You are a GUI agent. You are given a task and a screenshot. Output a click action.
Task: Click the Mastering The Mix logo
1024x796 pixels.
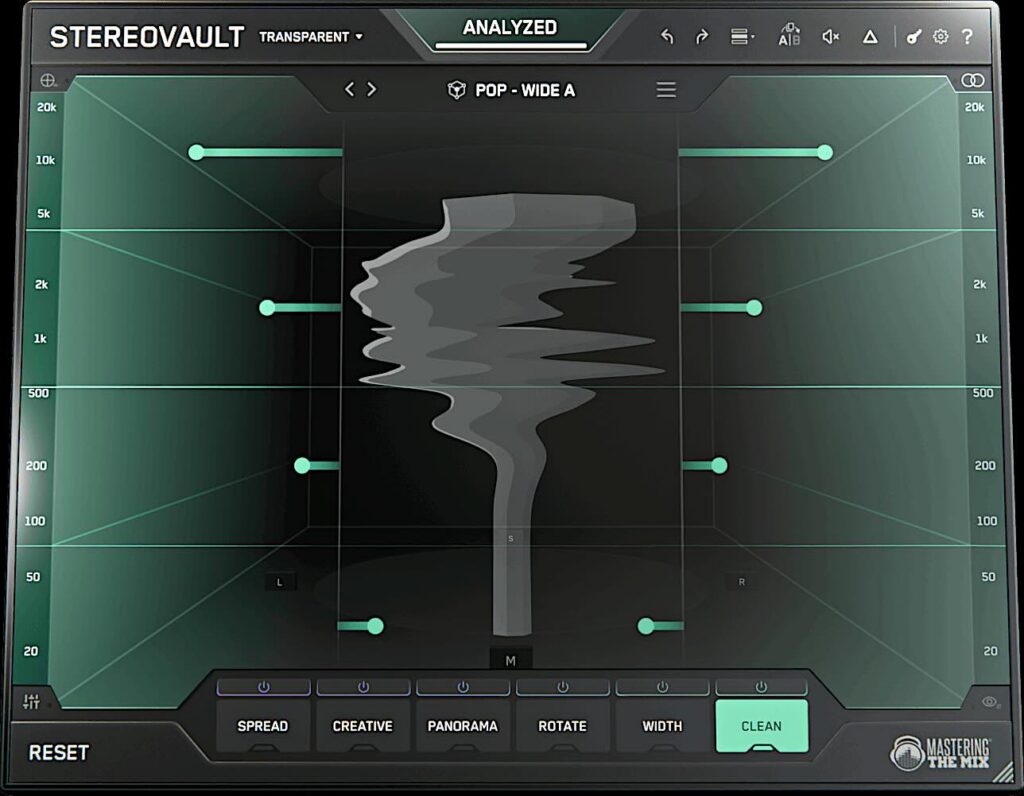click(940, 753)
